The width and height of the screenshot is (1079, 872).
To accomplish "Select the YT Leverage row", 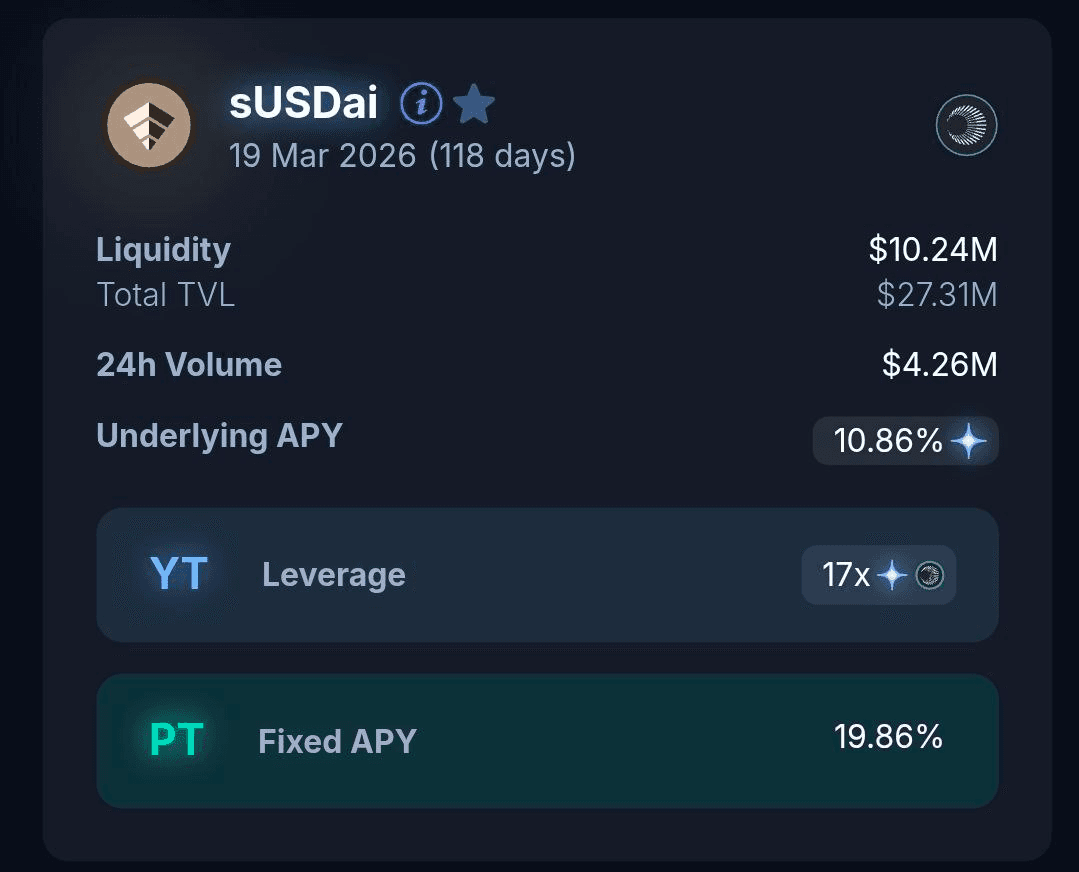I will [547, 575].
